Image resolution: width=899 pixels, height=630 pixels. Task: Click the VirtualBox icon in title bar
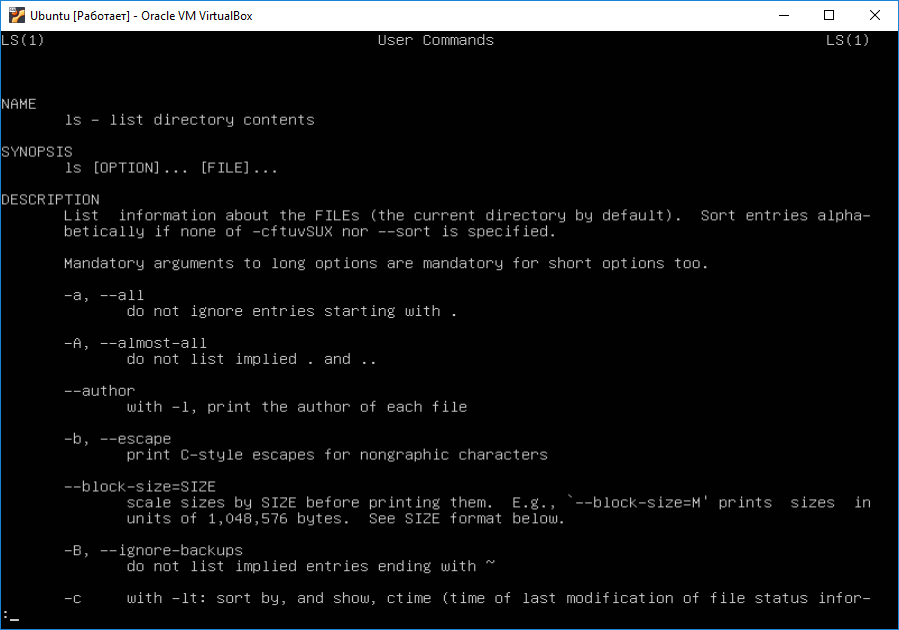click(x=16, y=15)
